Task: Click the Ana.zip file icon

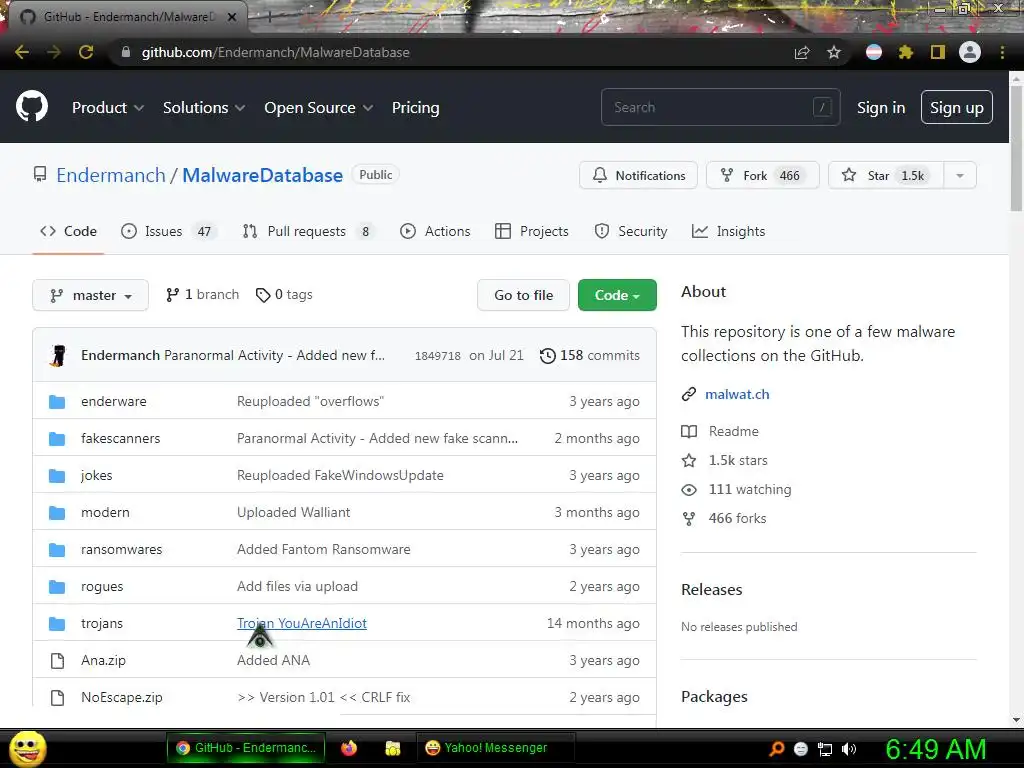Action: coord(57,661)
